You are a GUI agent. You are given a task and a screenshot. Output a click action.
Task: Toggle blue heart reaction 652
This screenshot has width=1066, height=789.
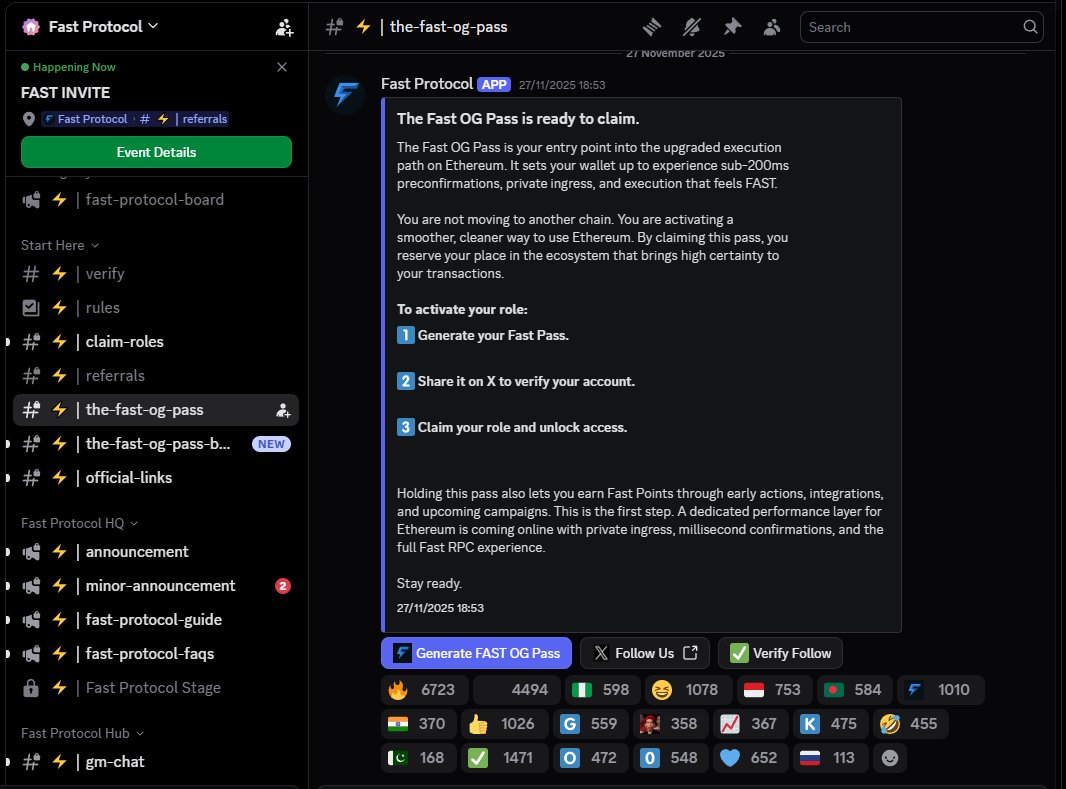(x=751, y=758)
